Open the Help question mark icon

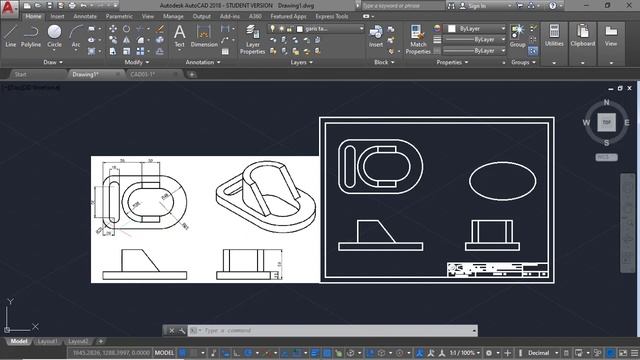553,6
